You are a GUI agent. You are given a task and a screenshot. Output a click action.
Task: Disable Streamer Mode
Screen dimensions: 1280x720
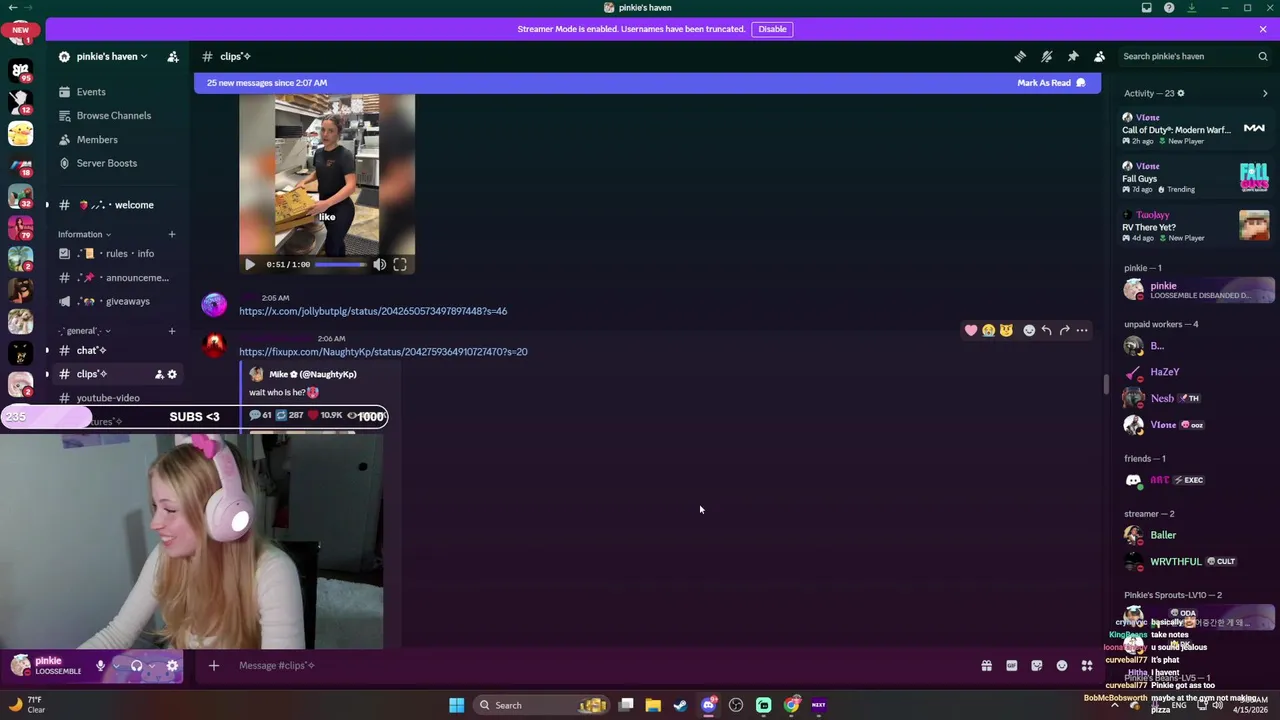click(772, 29)
